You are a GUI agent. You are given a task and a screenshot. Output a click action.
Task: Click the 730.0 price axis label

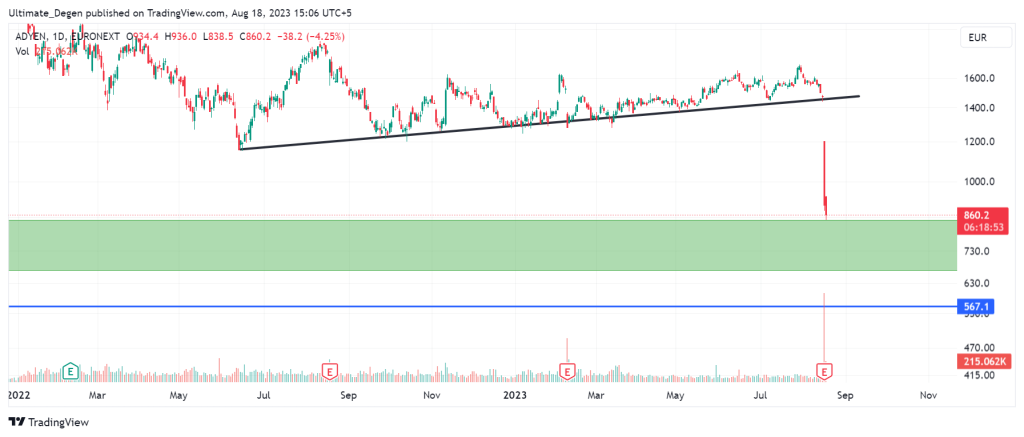[x=977, y=251]
